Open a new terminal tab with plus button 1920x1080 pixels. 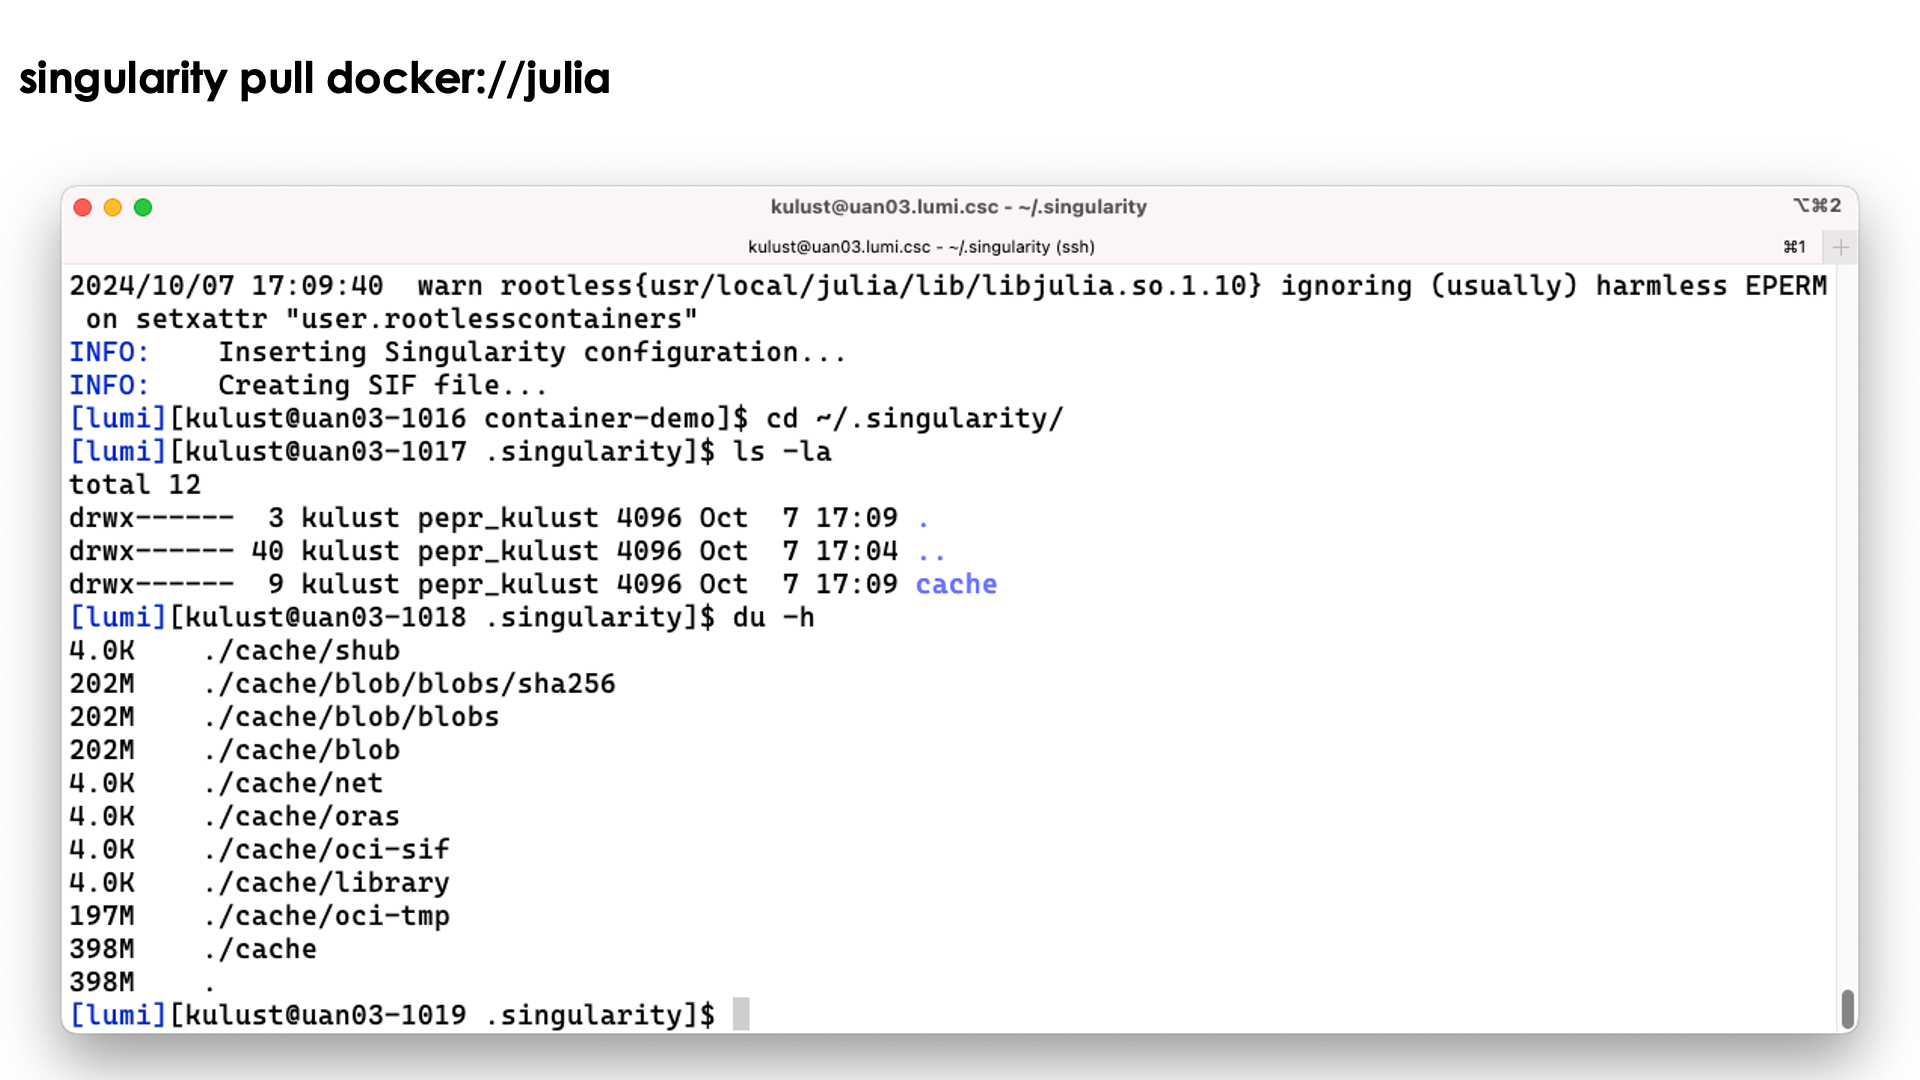click(x=1840, y=247)
